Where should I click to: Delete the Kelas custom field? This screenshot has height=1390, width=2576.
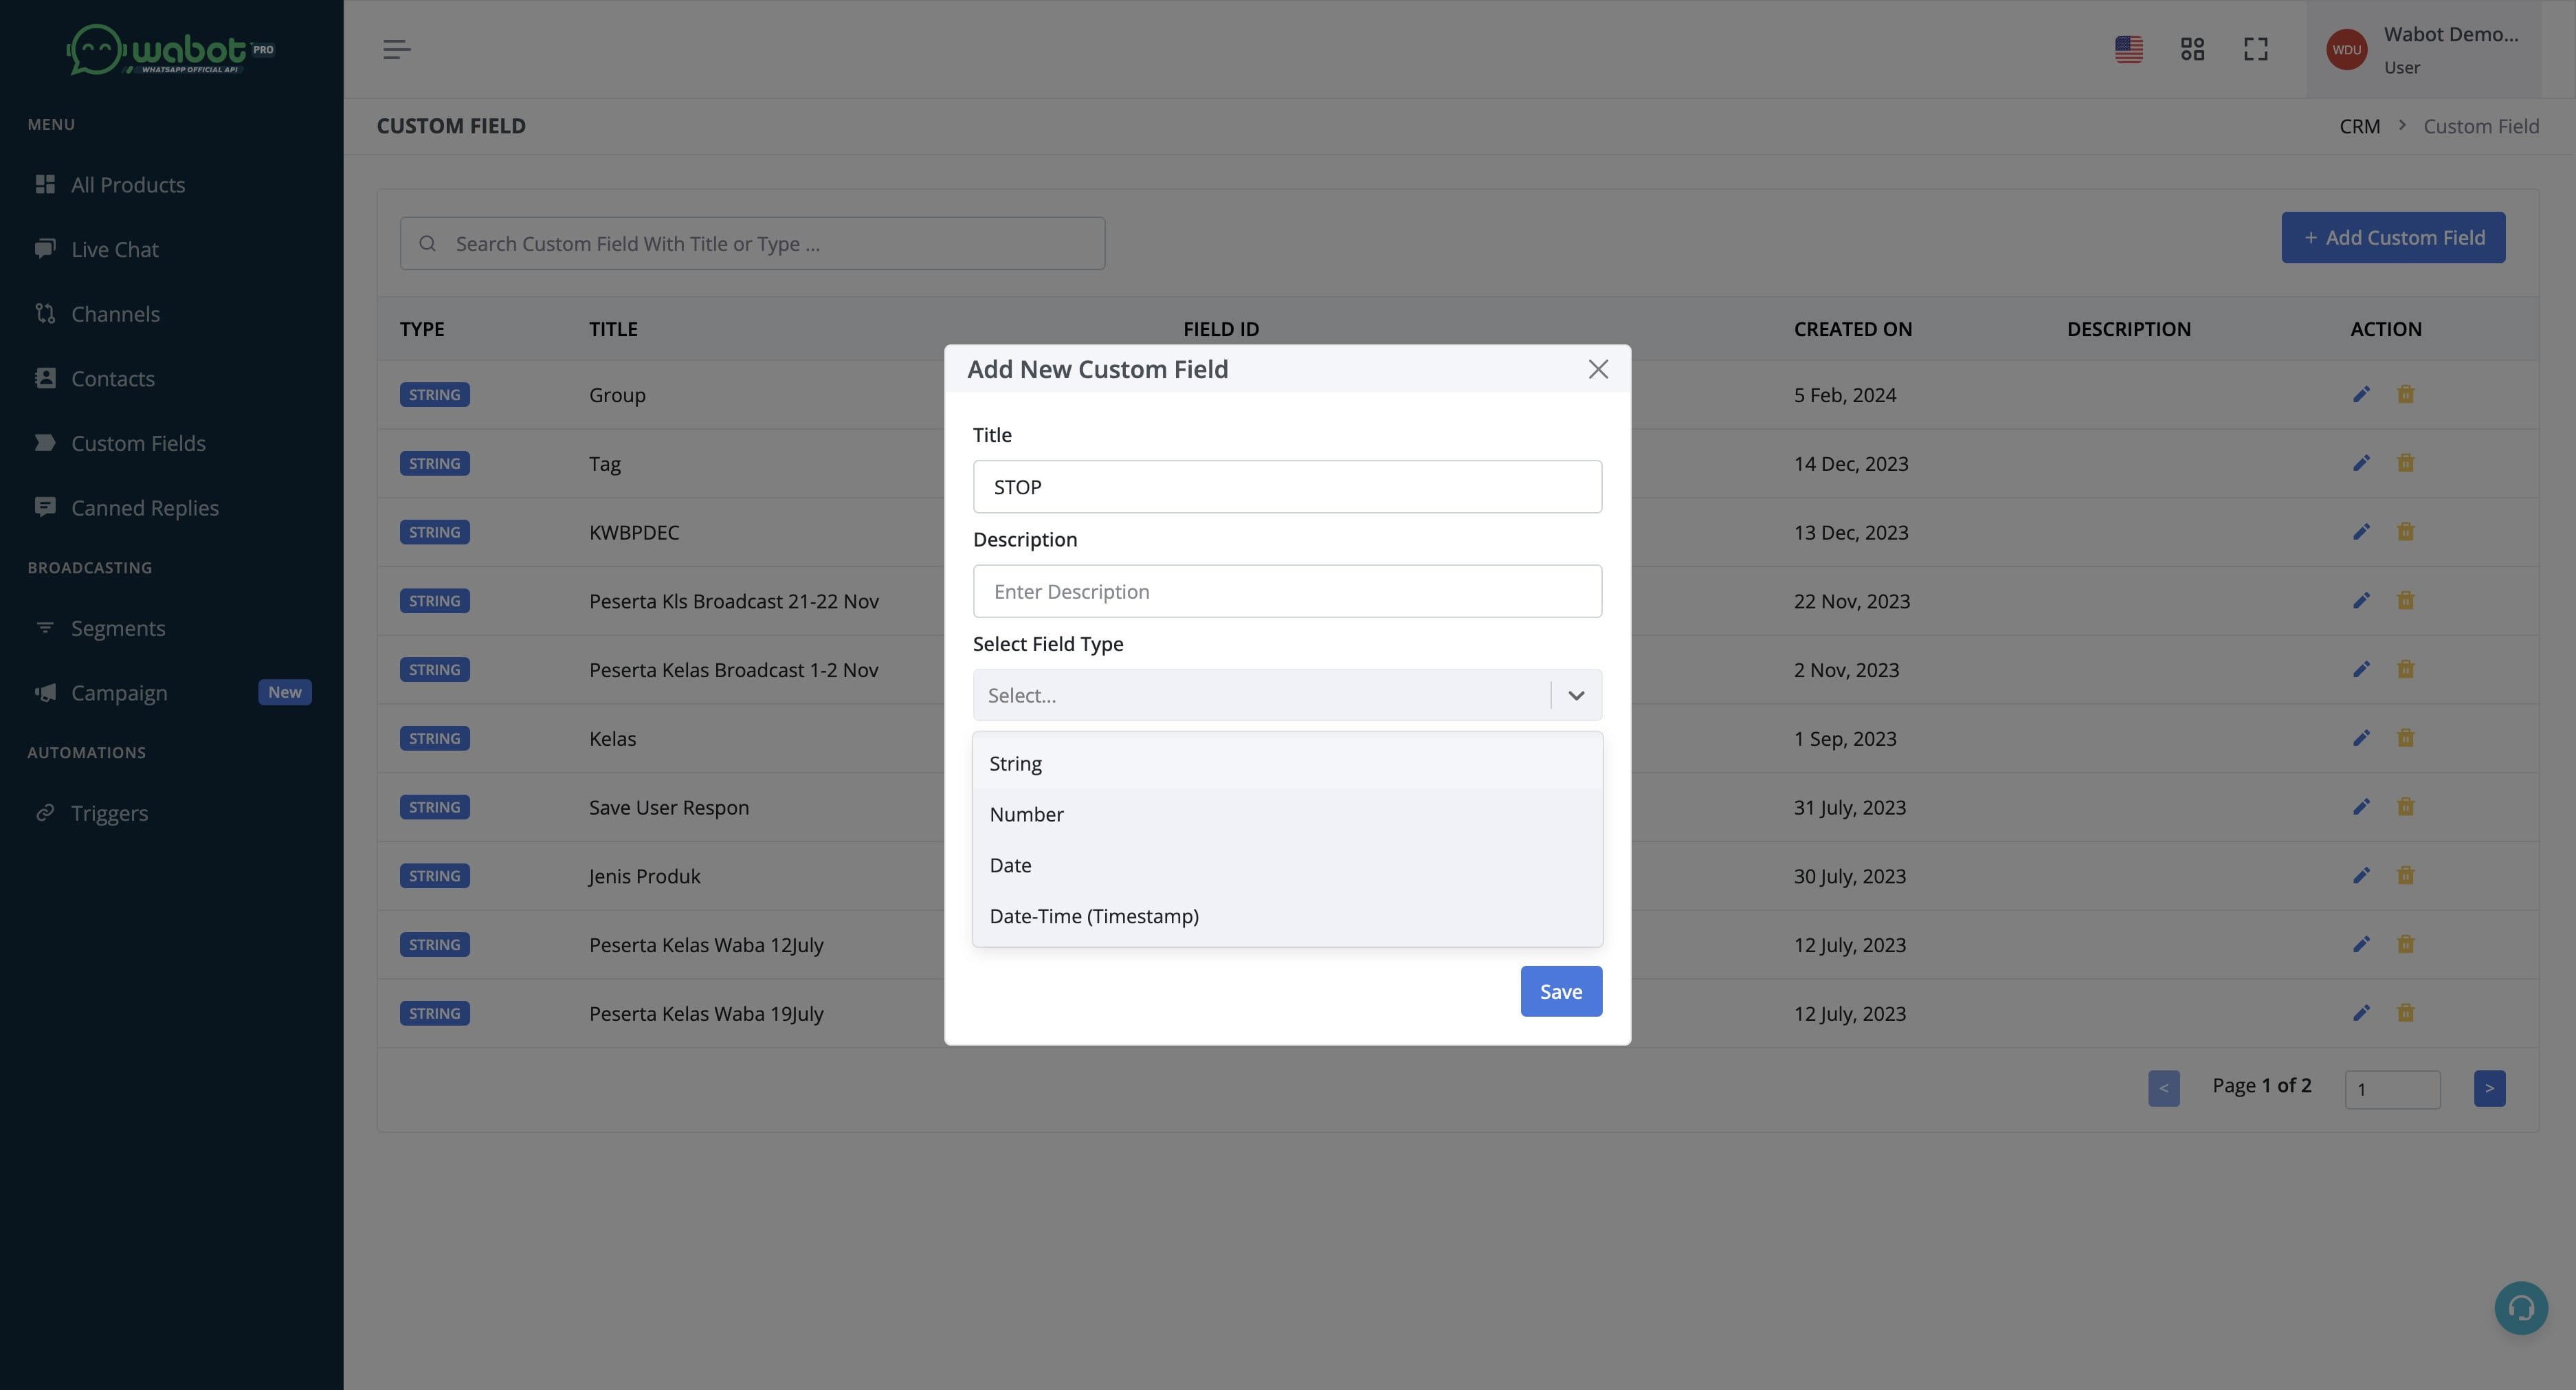(2405, 738)
